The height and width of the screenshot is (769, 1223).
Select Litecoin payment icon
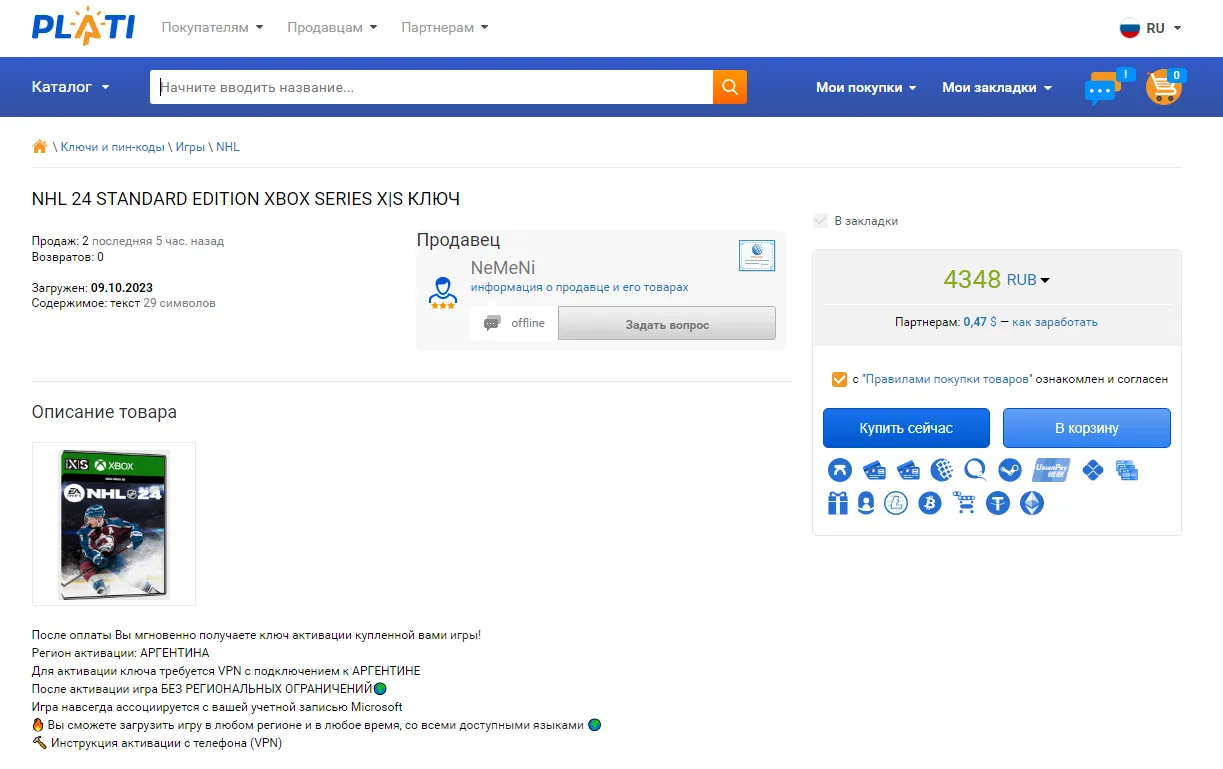[896, 503]
